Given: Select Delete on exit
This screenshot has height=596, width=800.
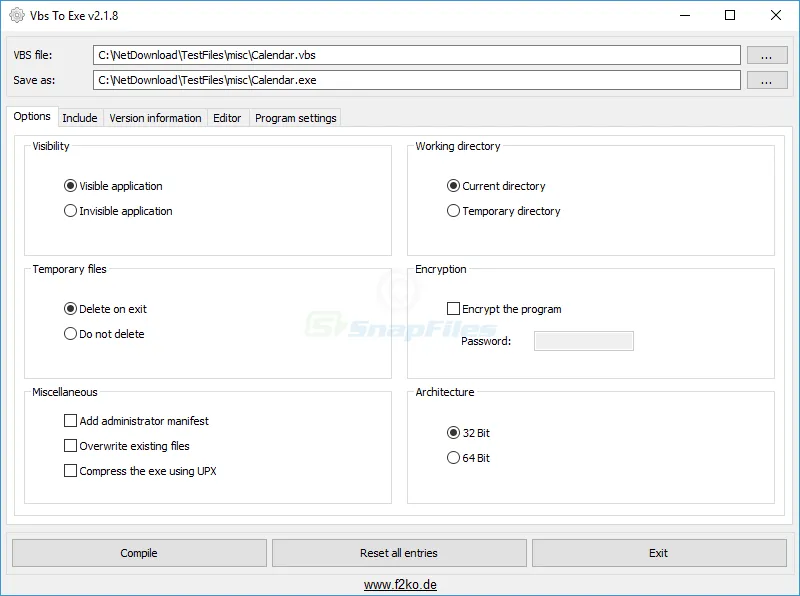Looking at the screenshot, I should click(x=105, y=309).
